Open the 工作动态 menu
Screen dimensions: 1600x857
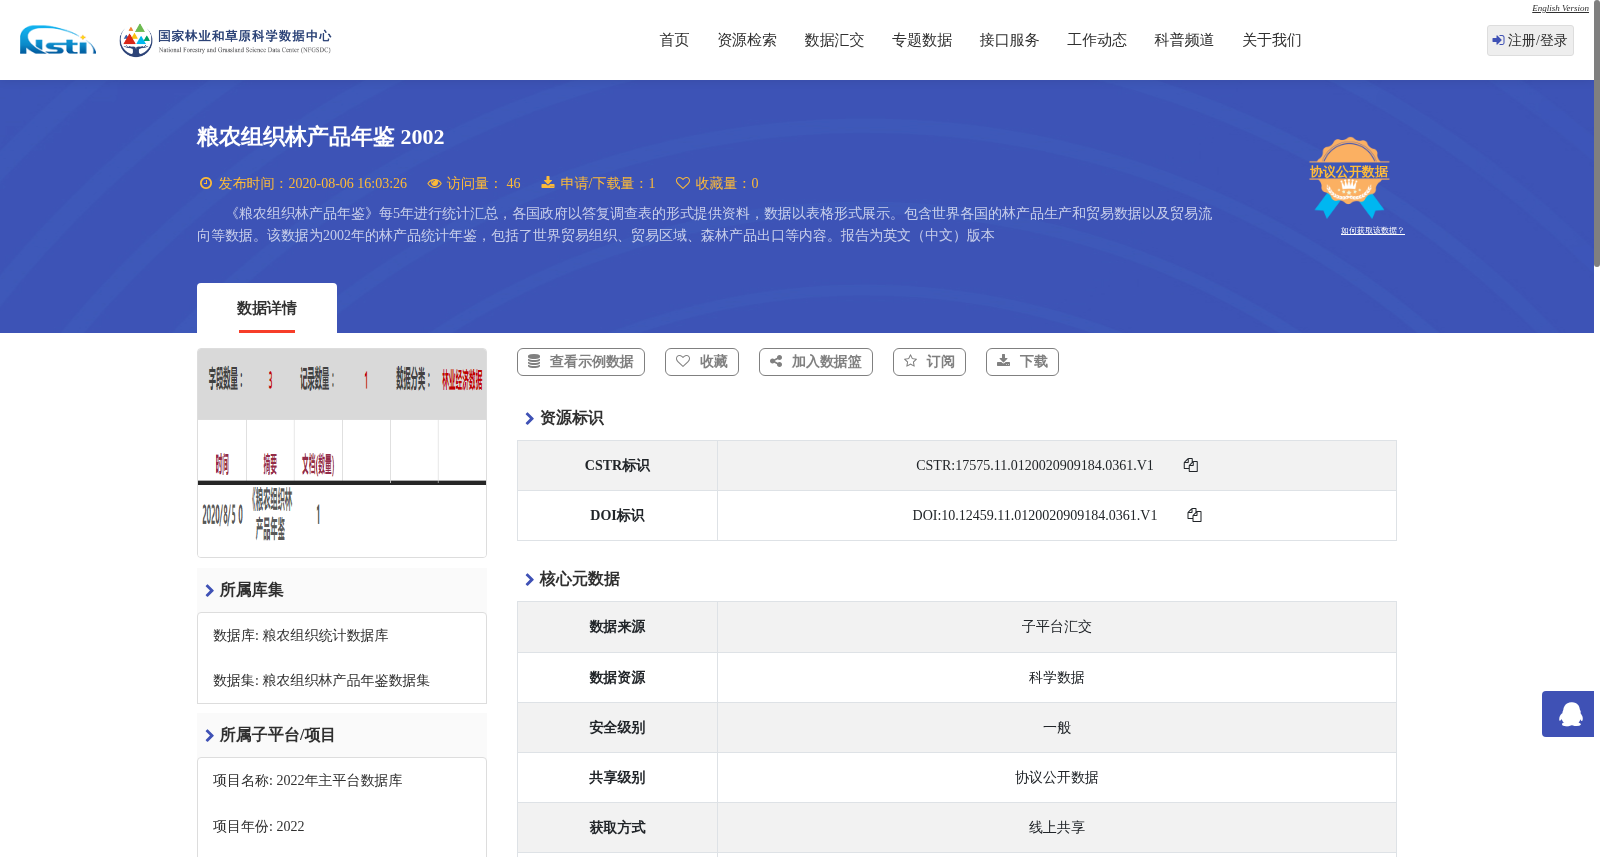pyautogui.click(x=1097, y=40)
